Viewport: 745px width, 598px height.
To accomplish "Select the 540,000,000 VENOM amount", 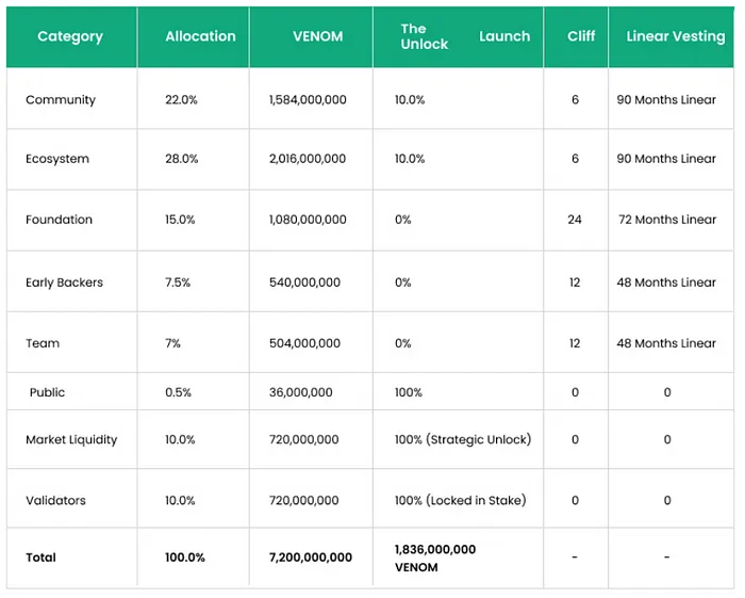I will pos(305,283).
